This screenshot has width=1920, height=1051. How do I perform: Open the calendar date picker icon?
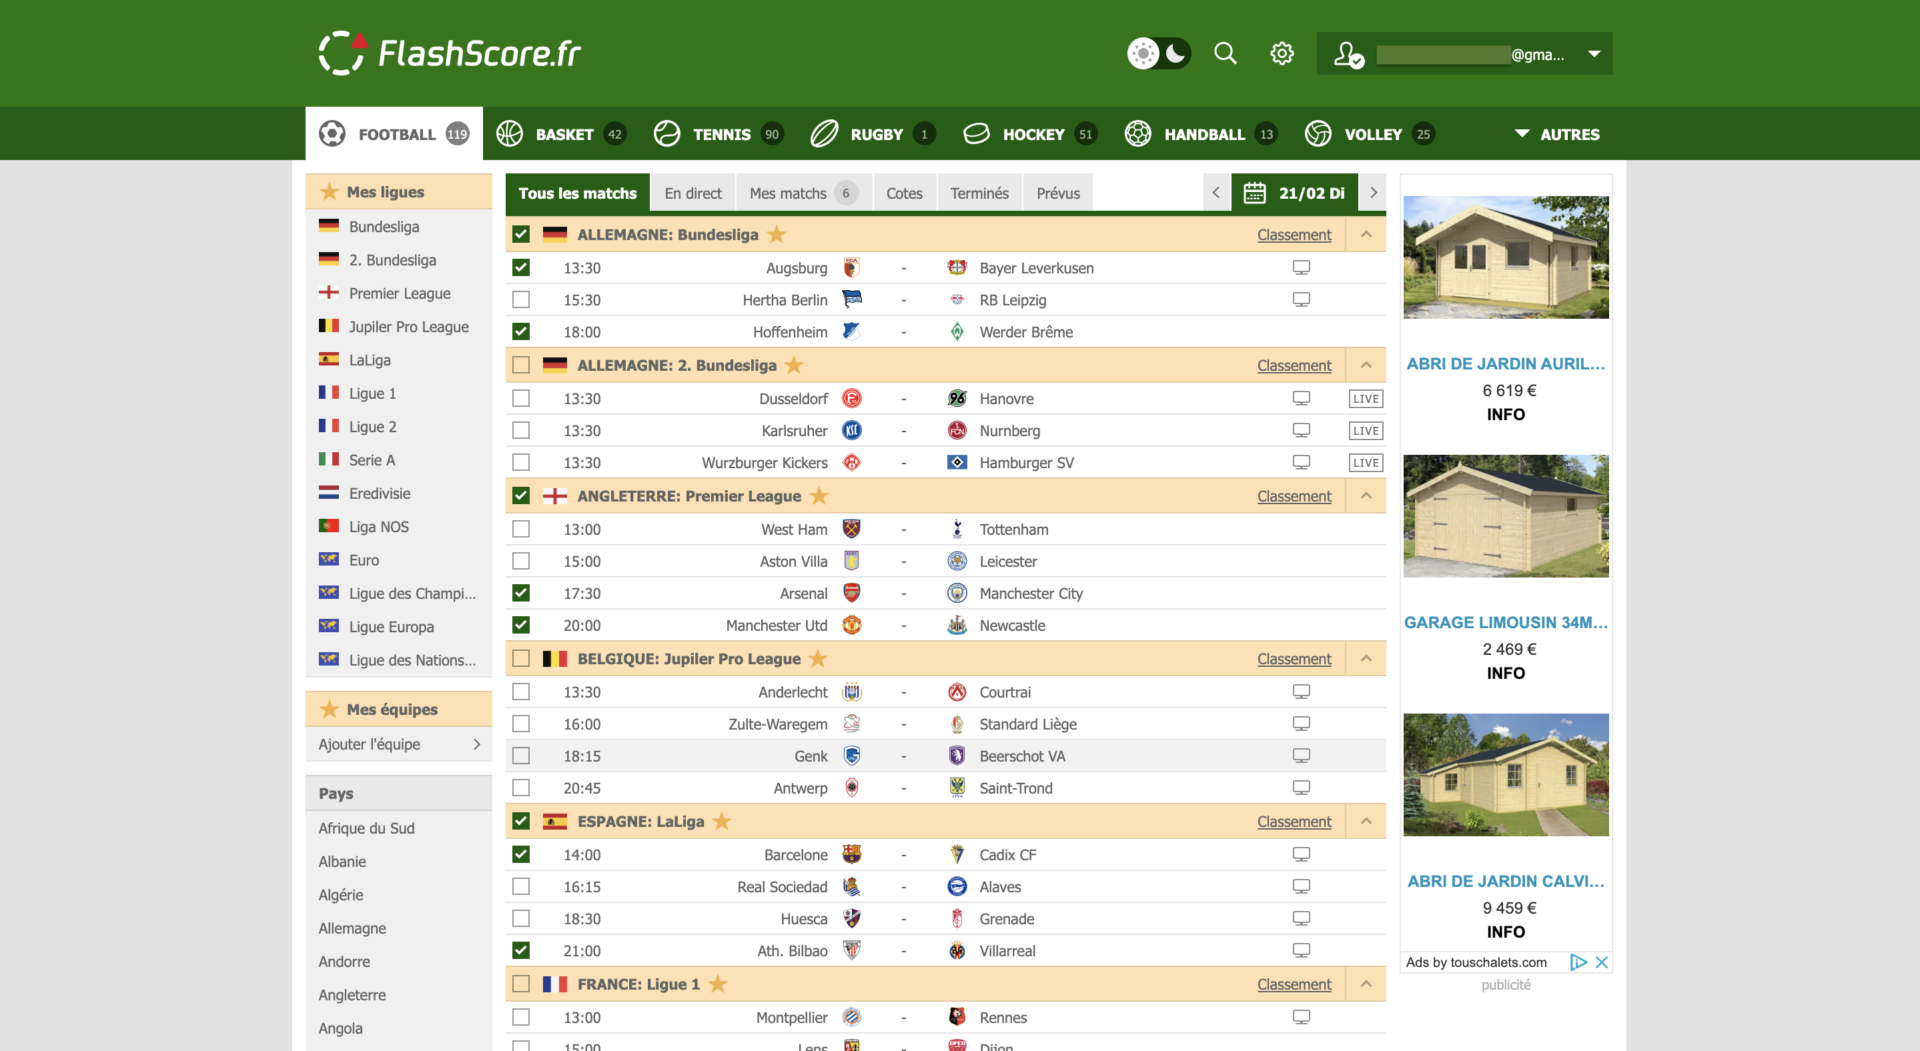click(1255, 193)
